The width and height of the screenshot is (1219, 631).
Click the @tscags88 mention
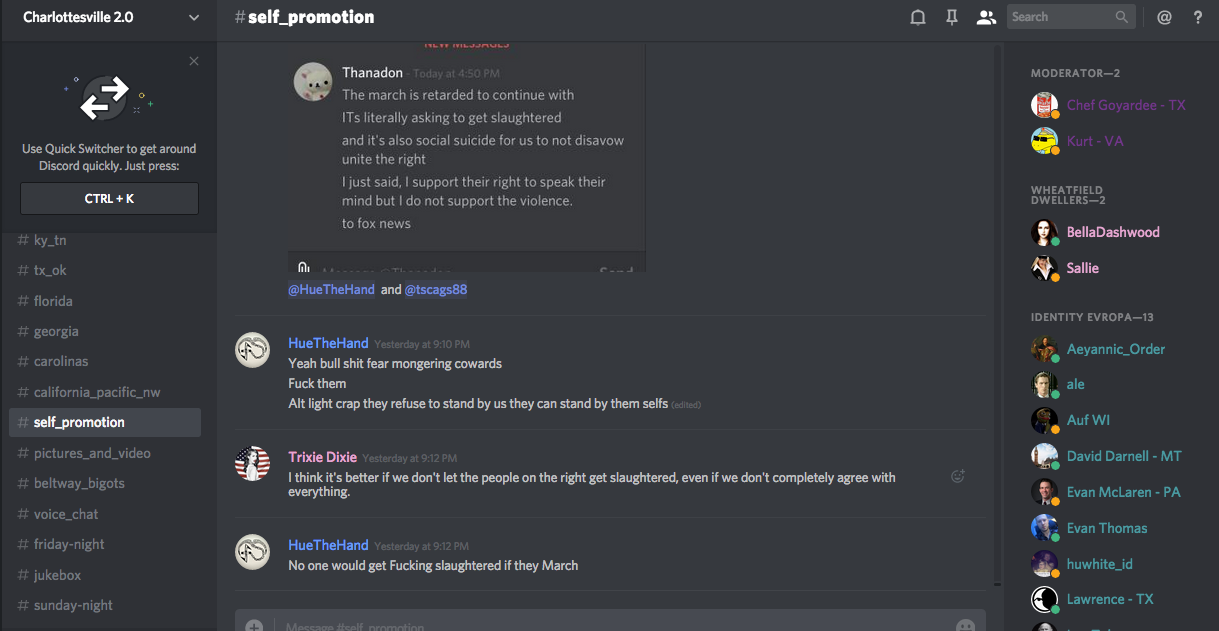[x=436, y=289]
